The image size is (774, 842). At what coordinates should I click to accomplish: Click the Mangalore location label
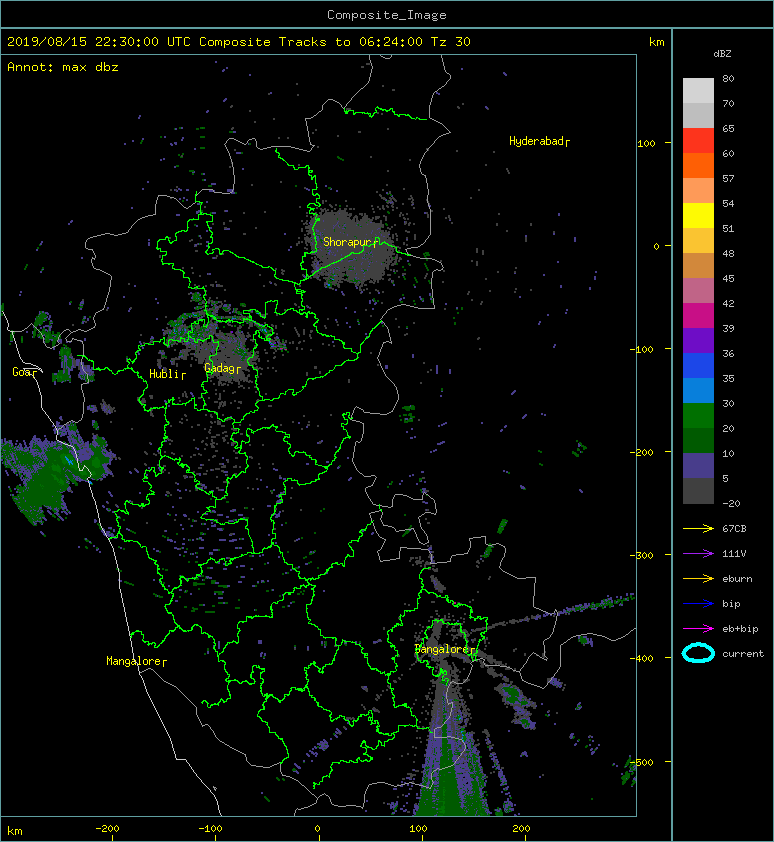coord(136,661)
